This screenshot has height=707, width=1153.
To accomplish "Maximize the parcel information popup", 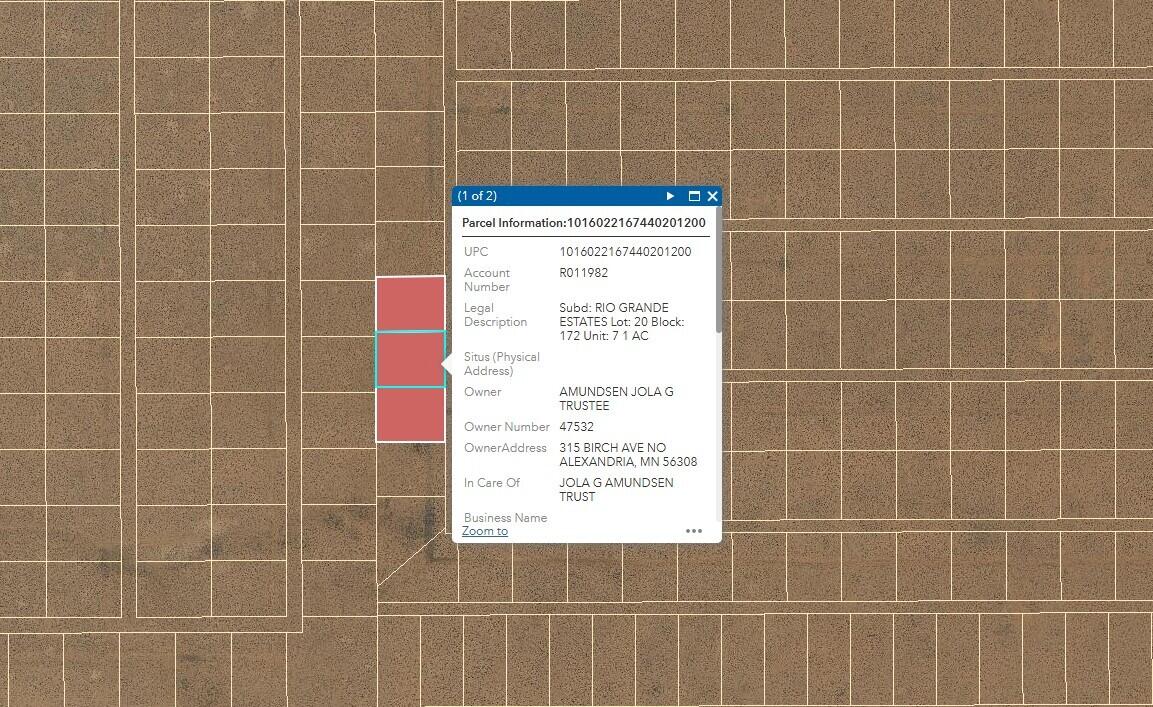I will pyautogui.click(x=693, y=196).
